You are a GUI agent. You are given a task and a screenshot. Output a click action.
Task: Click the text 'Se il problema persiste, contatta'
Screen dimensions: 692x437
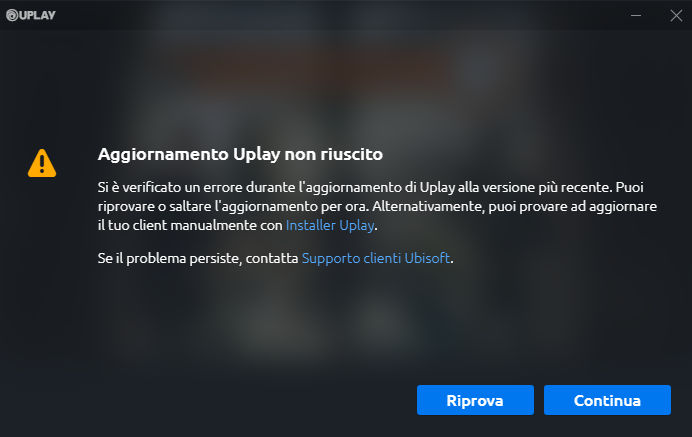click(198, 258)
